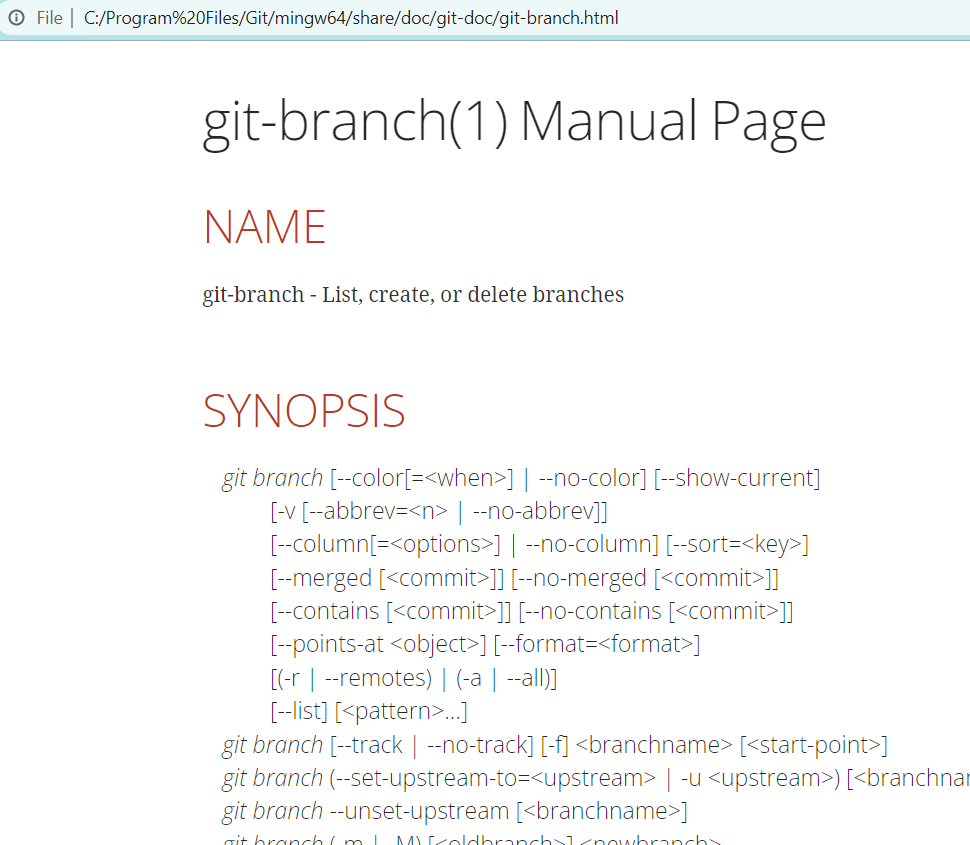This screenshot has height=845, width=970.
Task: Click the "[--no-merged [<commit>]]" option text
Action: point(645,578)
